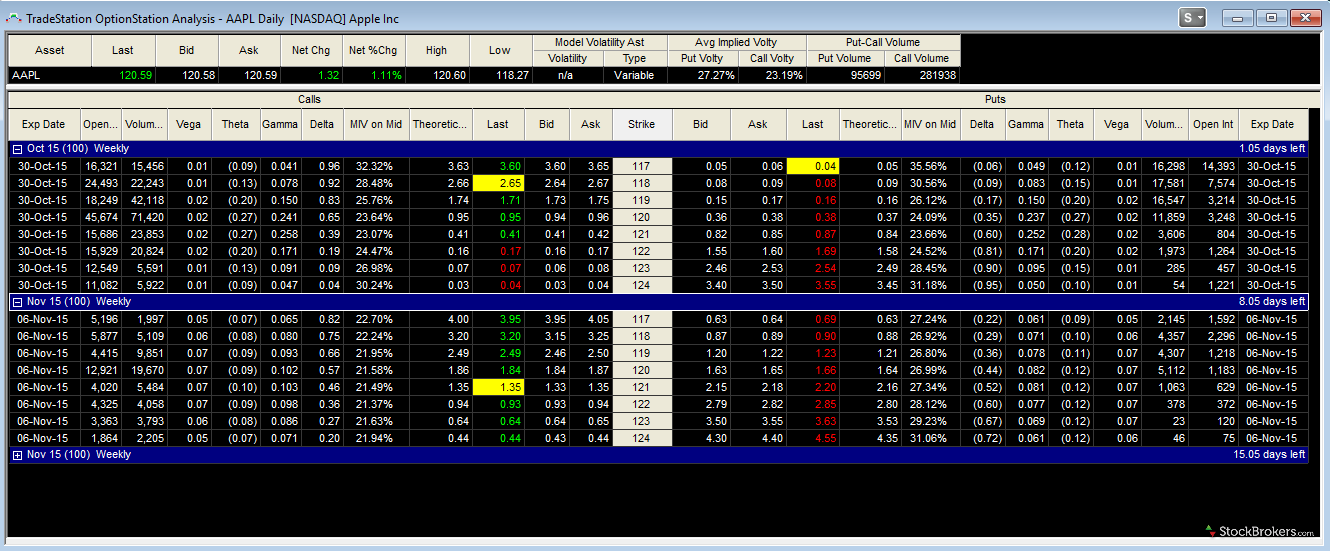Click highlighted put last 0.04
Image resolution: width=1330 pixels, height=551 pixels.
[812, 166]
